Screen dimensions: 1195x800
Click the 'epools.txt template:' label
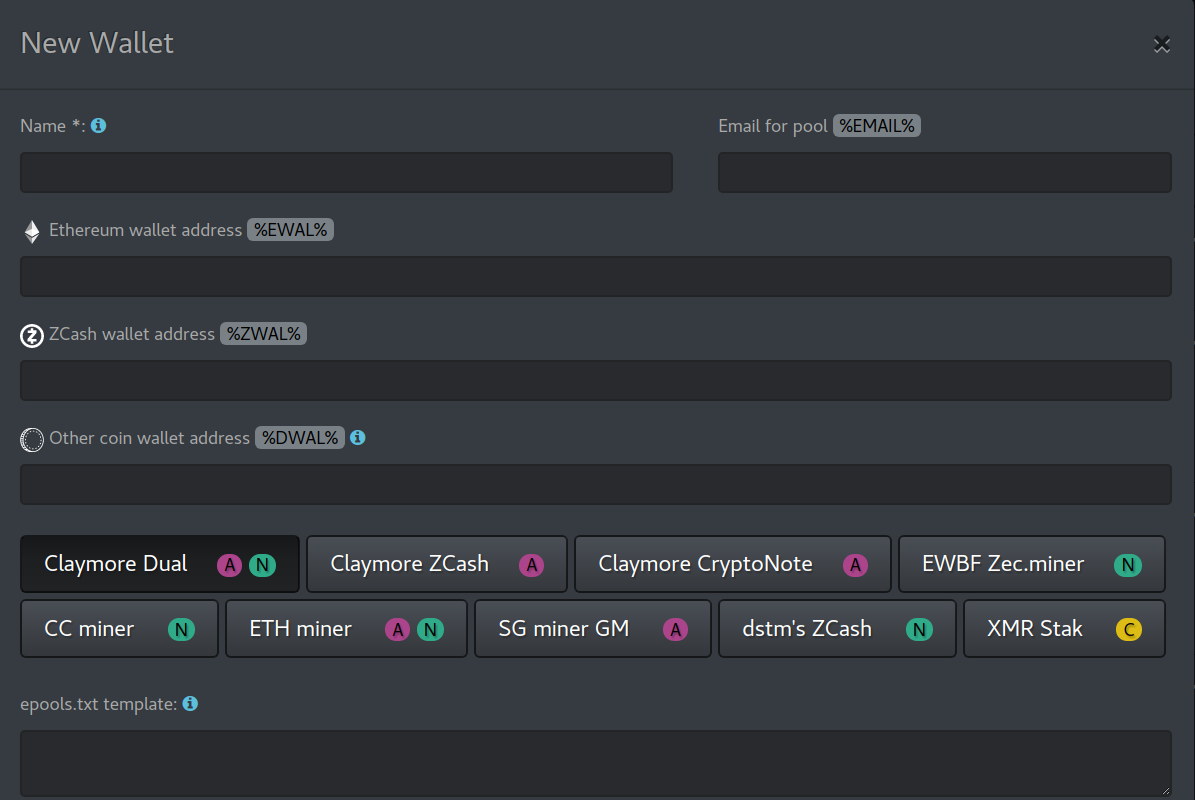98,704
